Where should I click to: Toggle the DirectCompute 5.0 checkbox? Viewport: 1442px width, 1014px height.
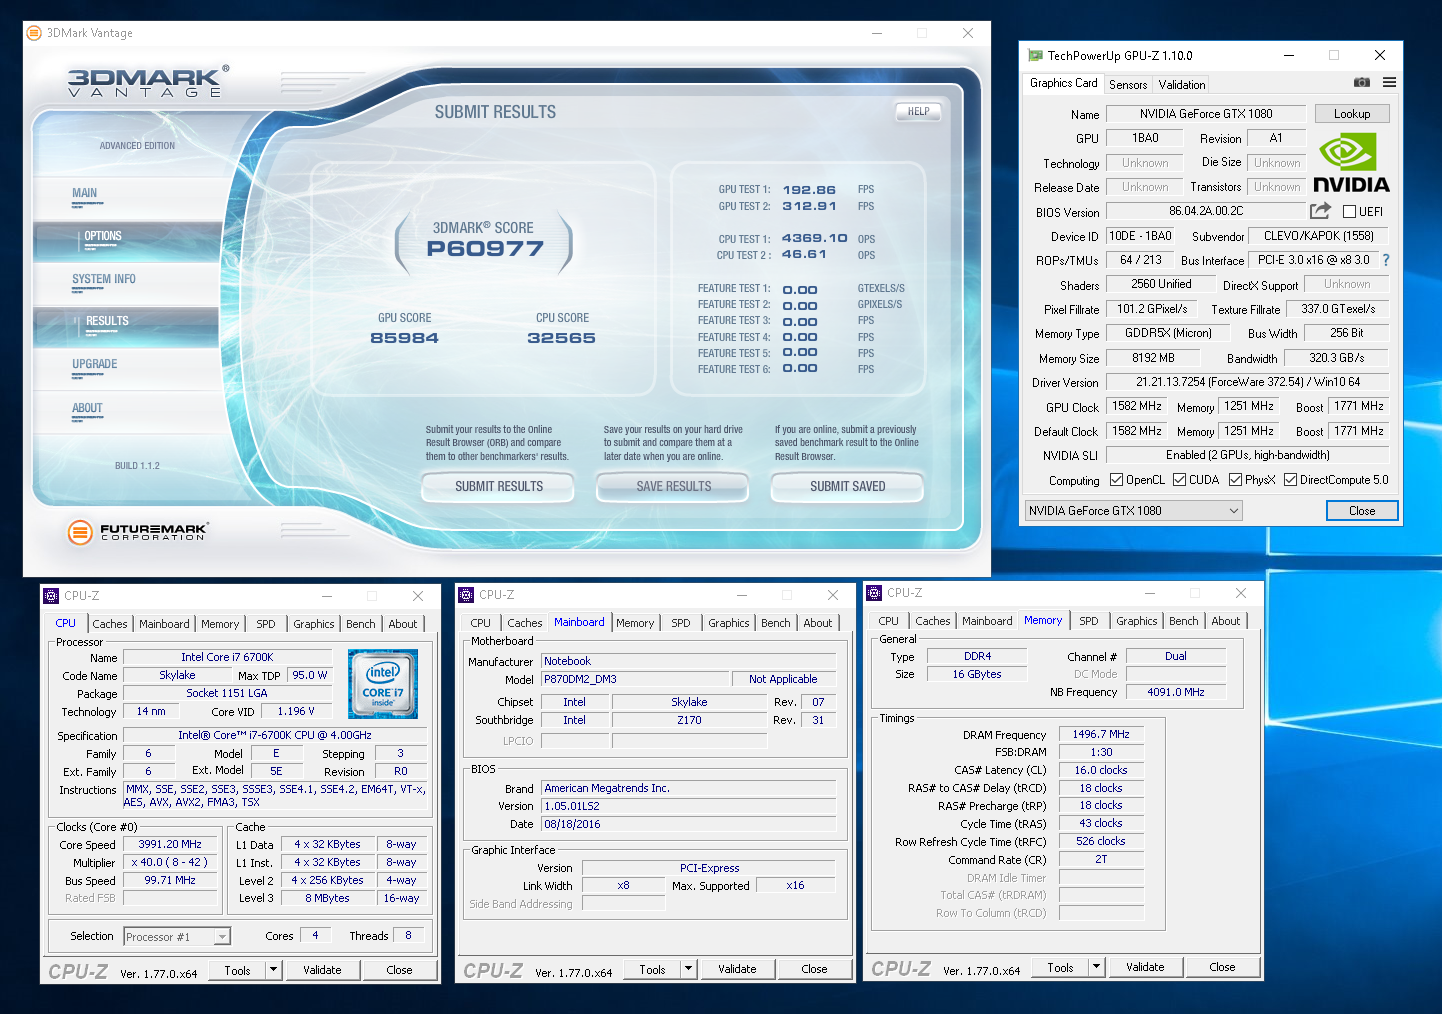[1290, 480]
